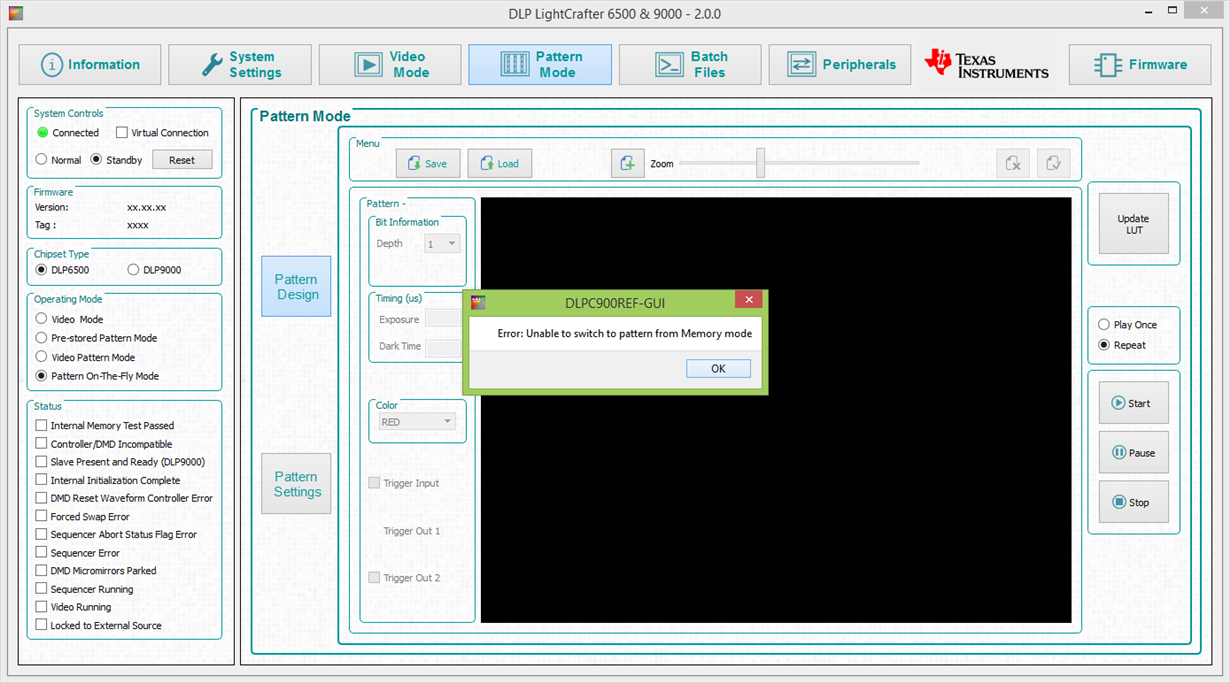This screenshot has height=683, width=1230.
Task: Close the DLPC900REF-GUI error dialog
Action: pos(748,300)
